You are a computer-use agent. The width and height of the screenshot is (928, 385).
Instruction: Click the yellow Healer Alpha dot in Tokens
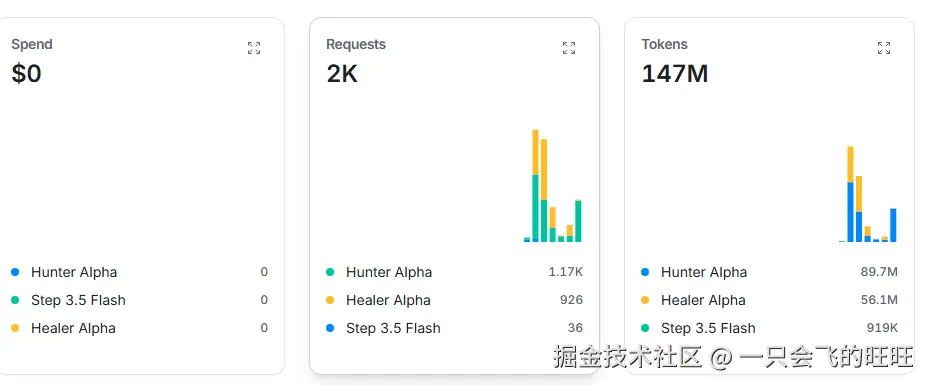[x=645, y=300]
